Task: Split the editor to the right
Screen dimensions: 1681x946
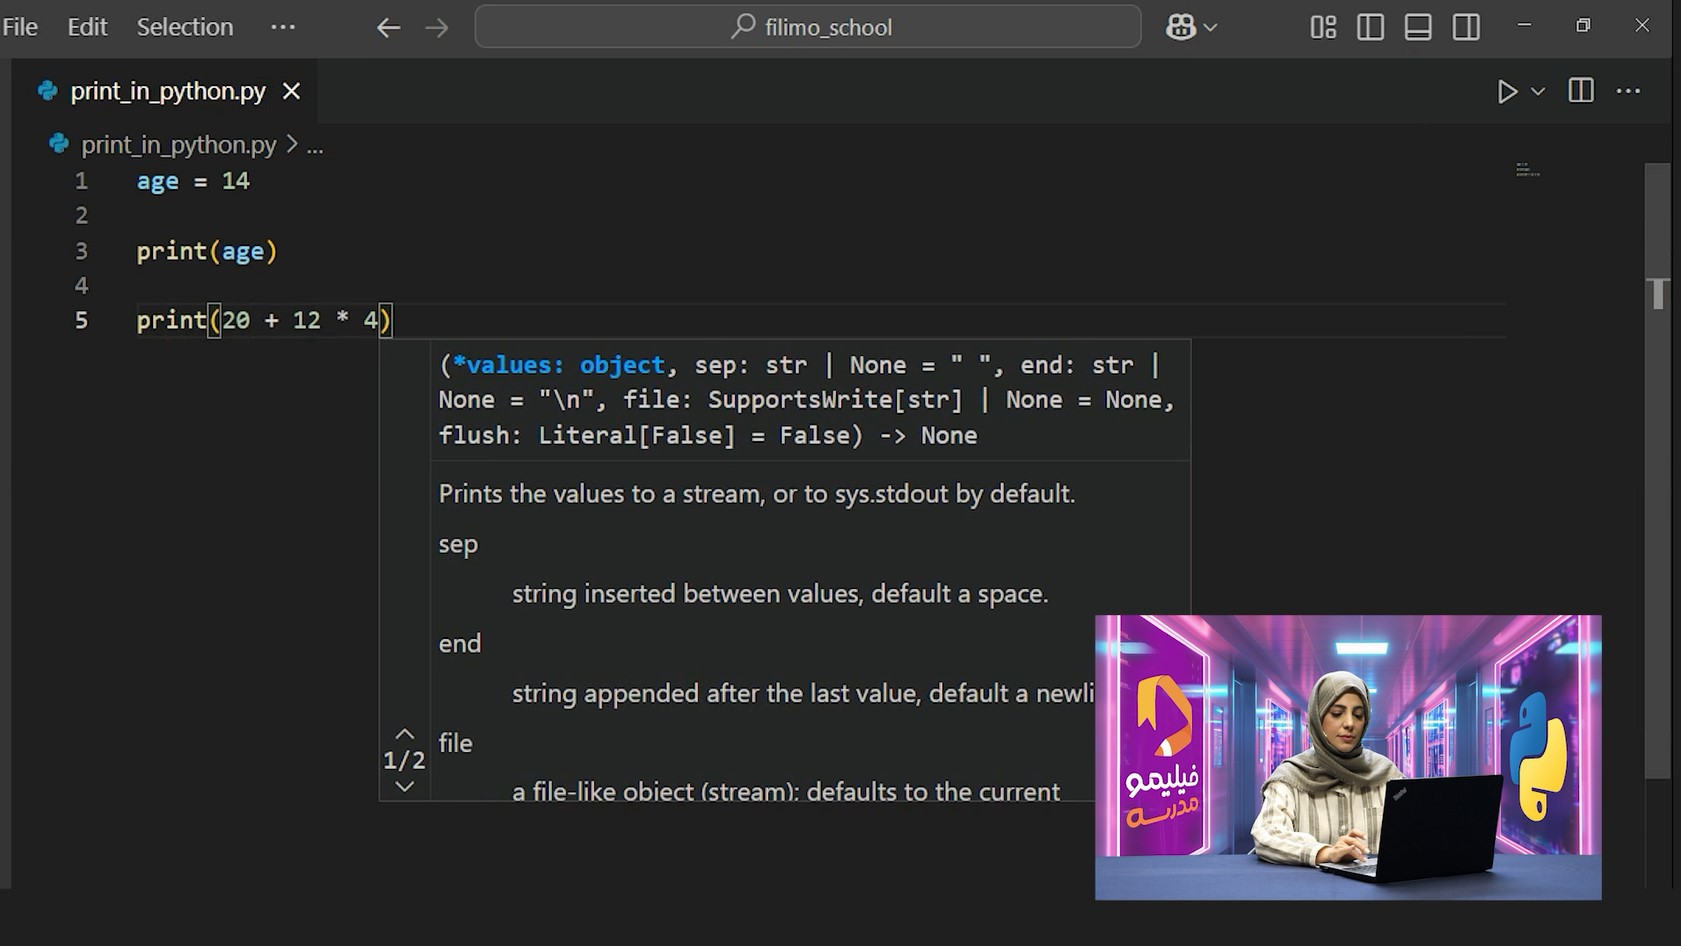Action: (1581, 91)
